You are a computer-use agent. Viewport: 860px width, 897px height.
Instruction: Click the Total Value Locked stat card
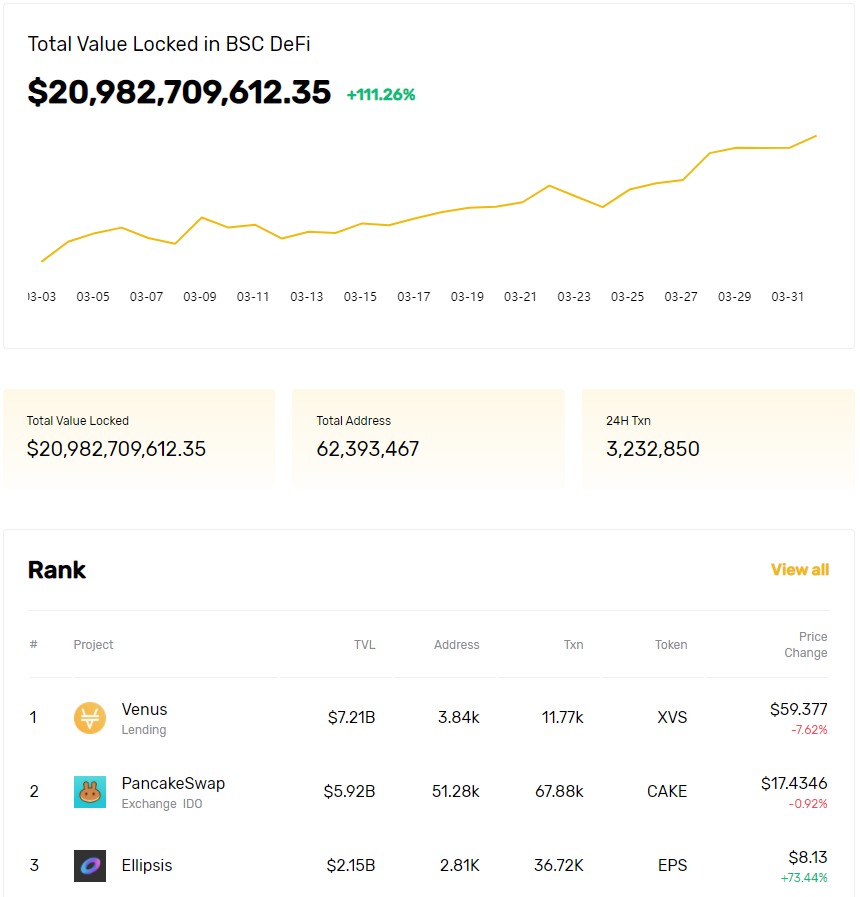[x=139, y=437]
